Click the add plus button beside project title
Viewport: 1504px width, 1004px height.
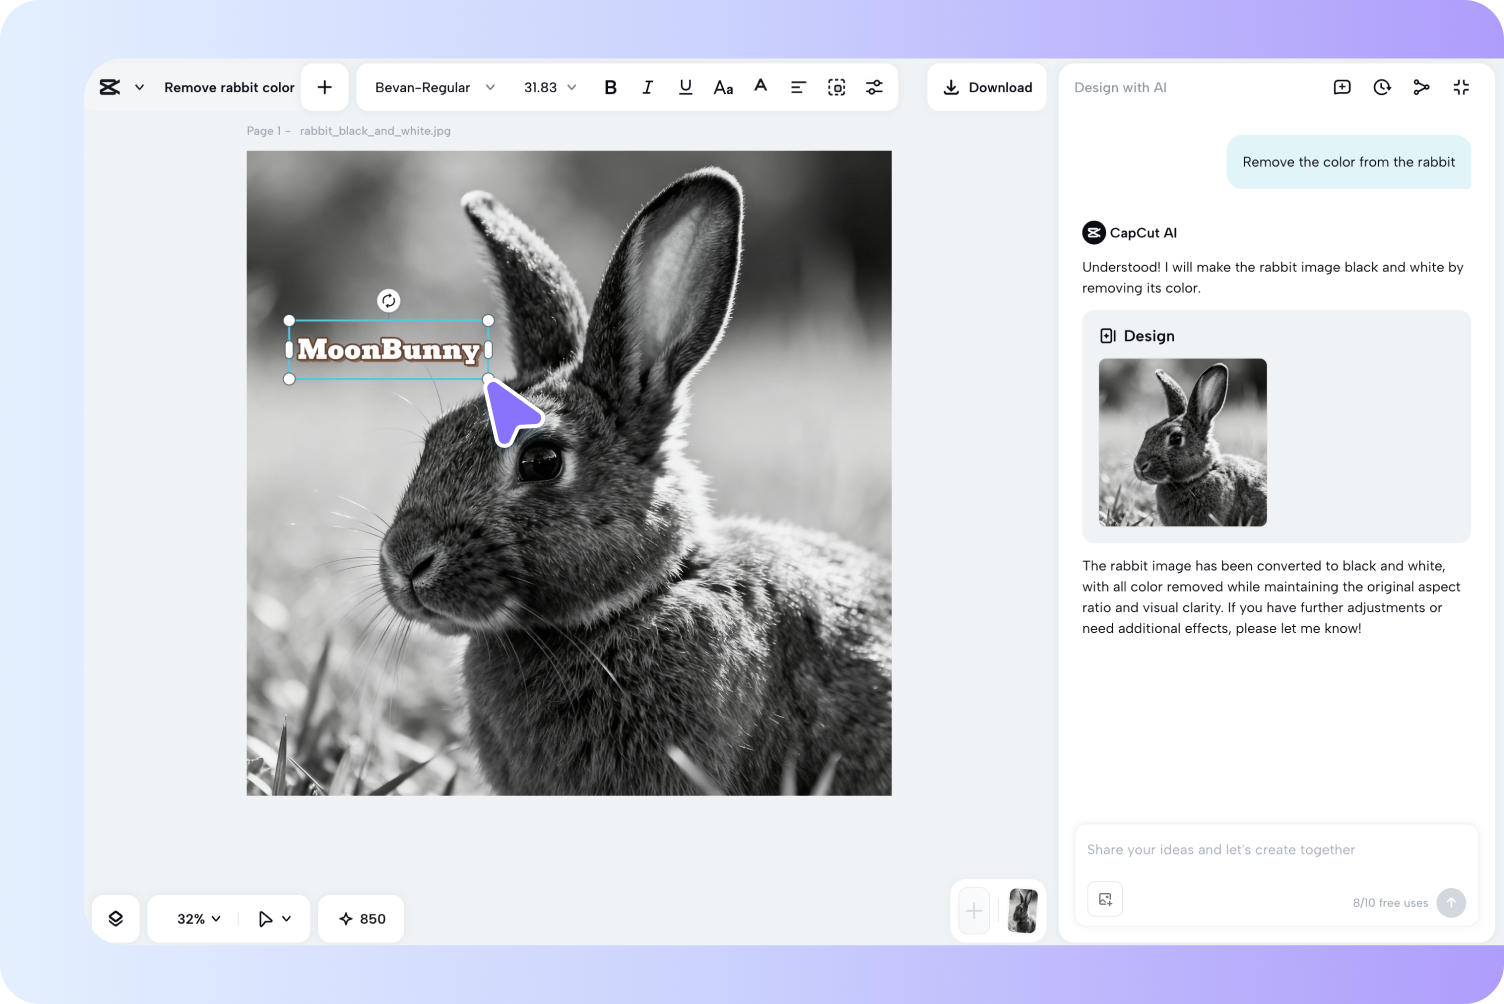coord(324,88)
